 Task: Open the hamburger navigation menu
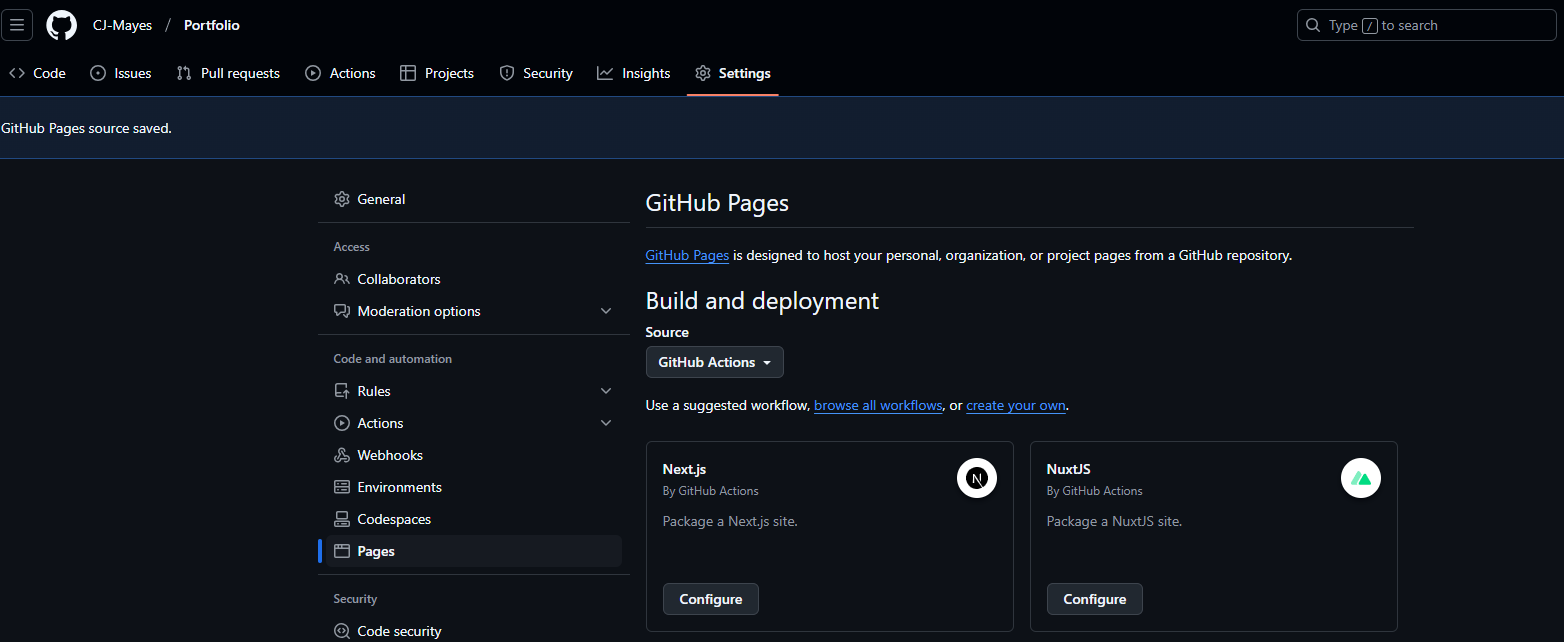pos(17,25)
